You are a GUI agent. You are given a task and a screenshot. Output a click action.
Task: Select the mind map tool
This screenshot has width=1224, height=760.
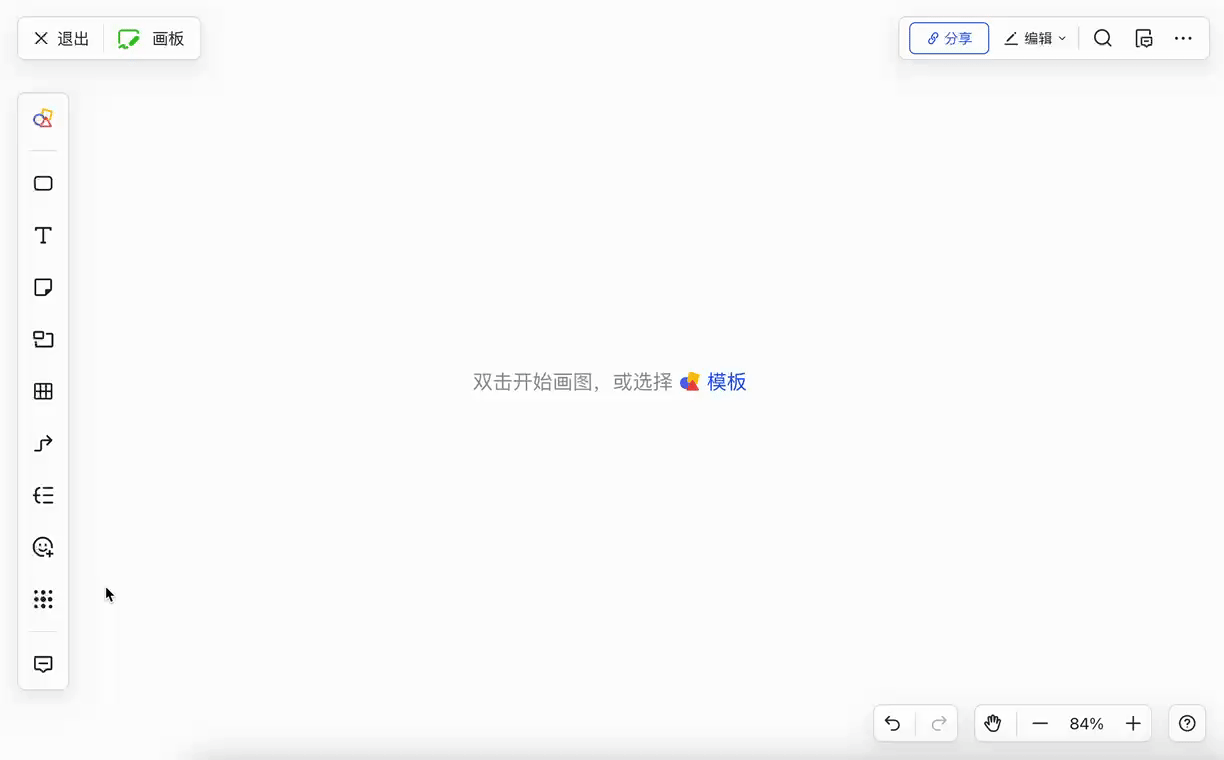[43, 495]
